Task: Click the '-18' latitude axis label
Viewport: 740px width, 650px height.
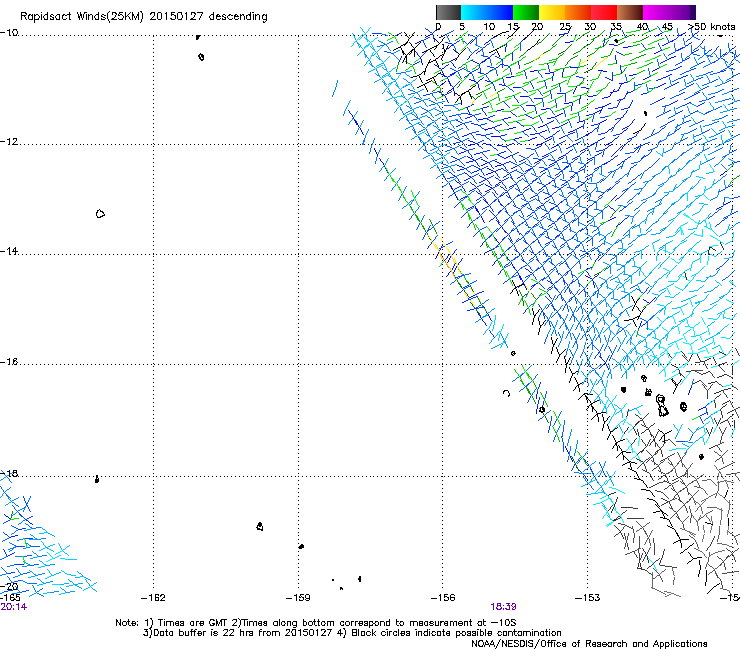Action: (9, 473)
